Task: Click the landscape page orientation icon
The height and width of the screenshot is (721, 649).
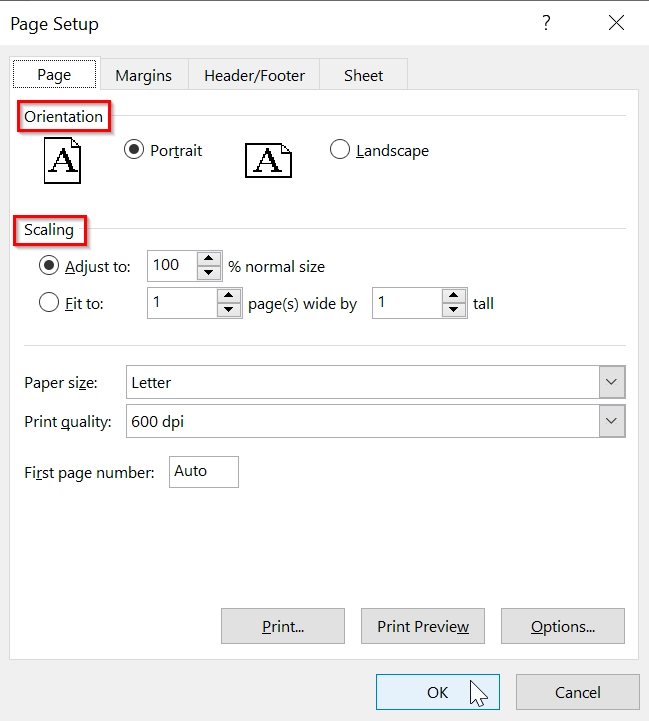Action: (268, 160)
